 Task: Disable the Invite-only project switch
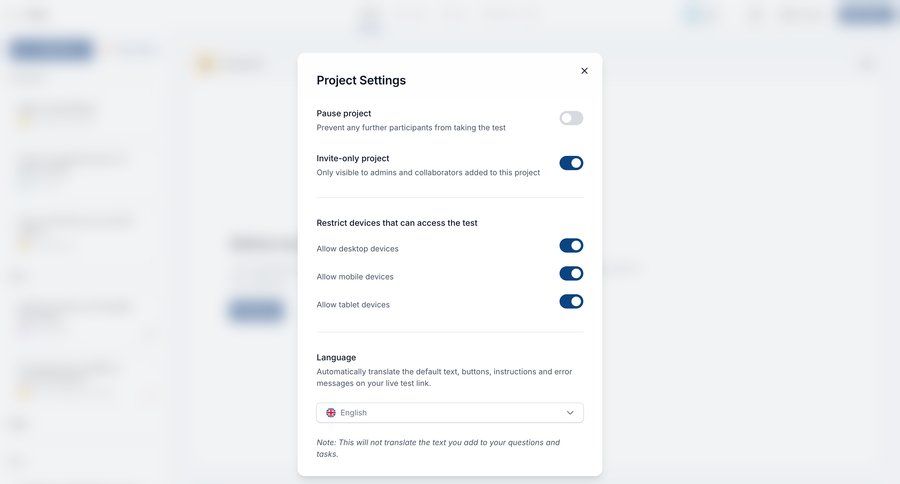[571, 163]
